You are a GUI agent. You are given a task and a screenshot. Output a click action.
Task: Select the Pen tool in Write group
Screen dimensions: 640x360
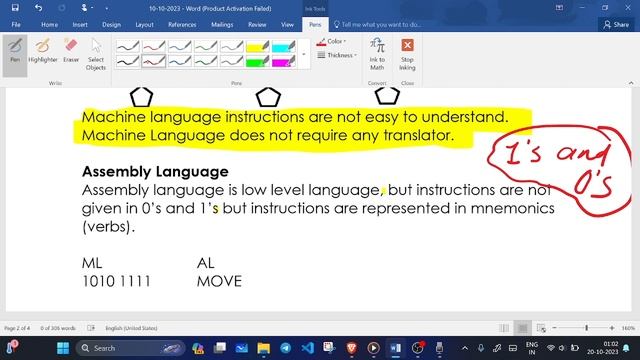pos(15,55)
